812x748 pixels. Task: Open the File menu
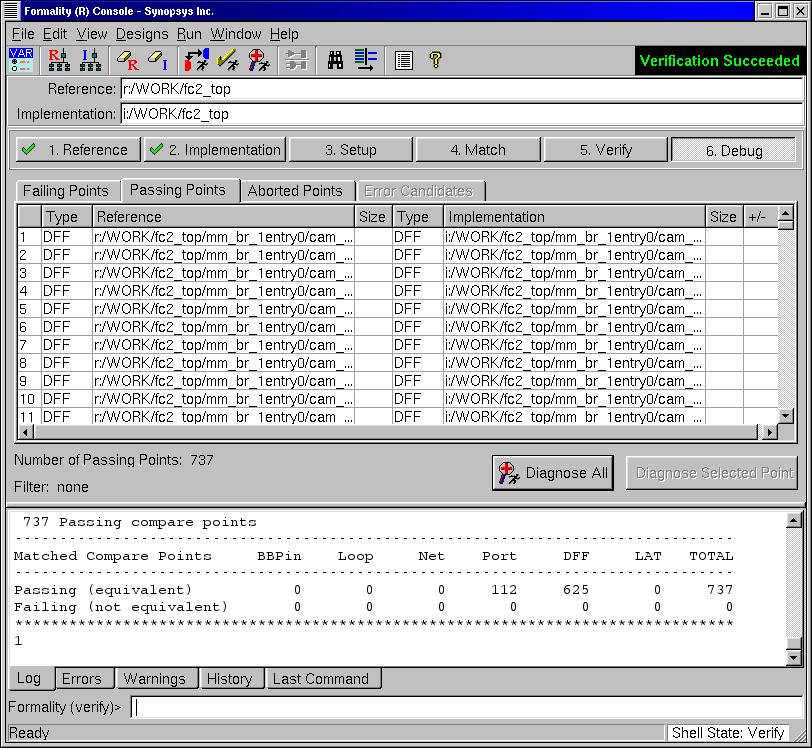pos(23,34)
